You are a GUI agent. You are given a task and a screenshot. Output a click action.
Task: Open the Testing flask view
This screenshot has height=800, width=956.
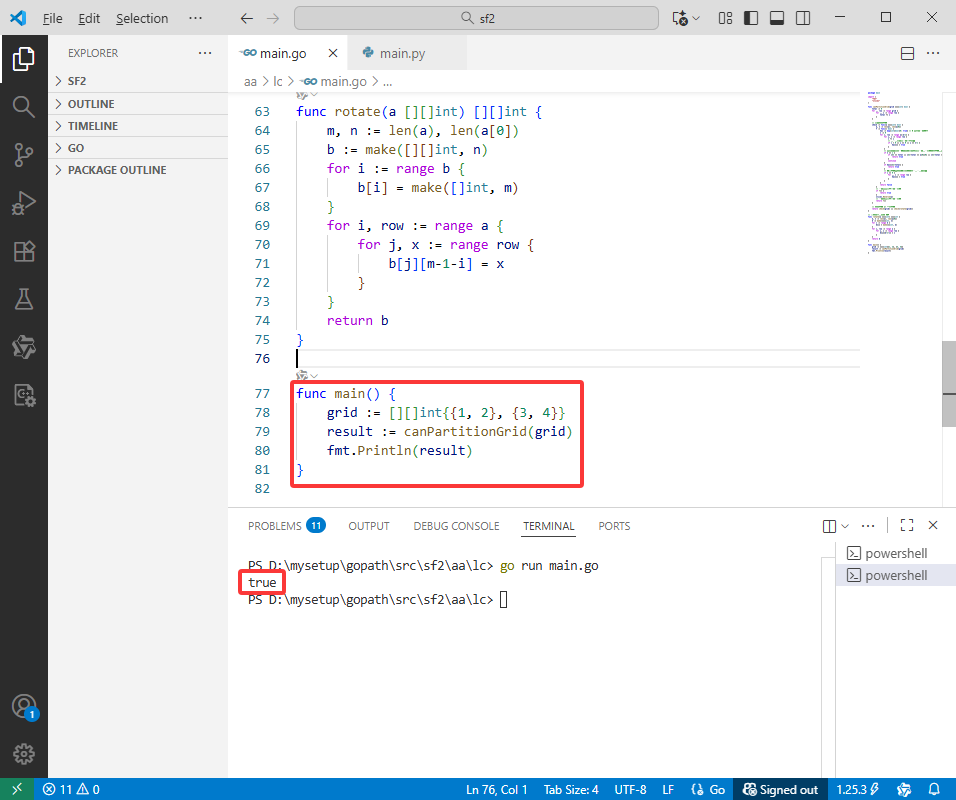point(23,299)
